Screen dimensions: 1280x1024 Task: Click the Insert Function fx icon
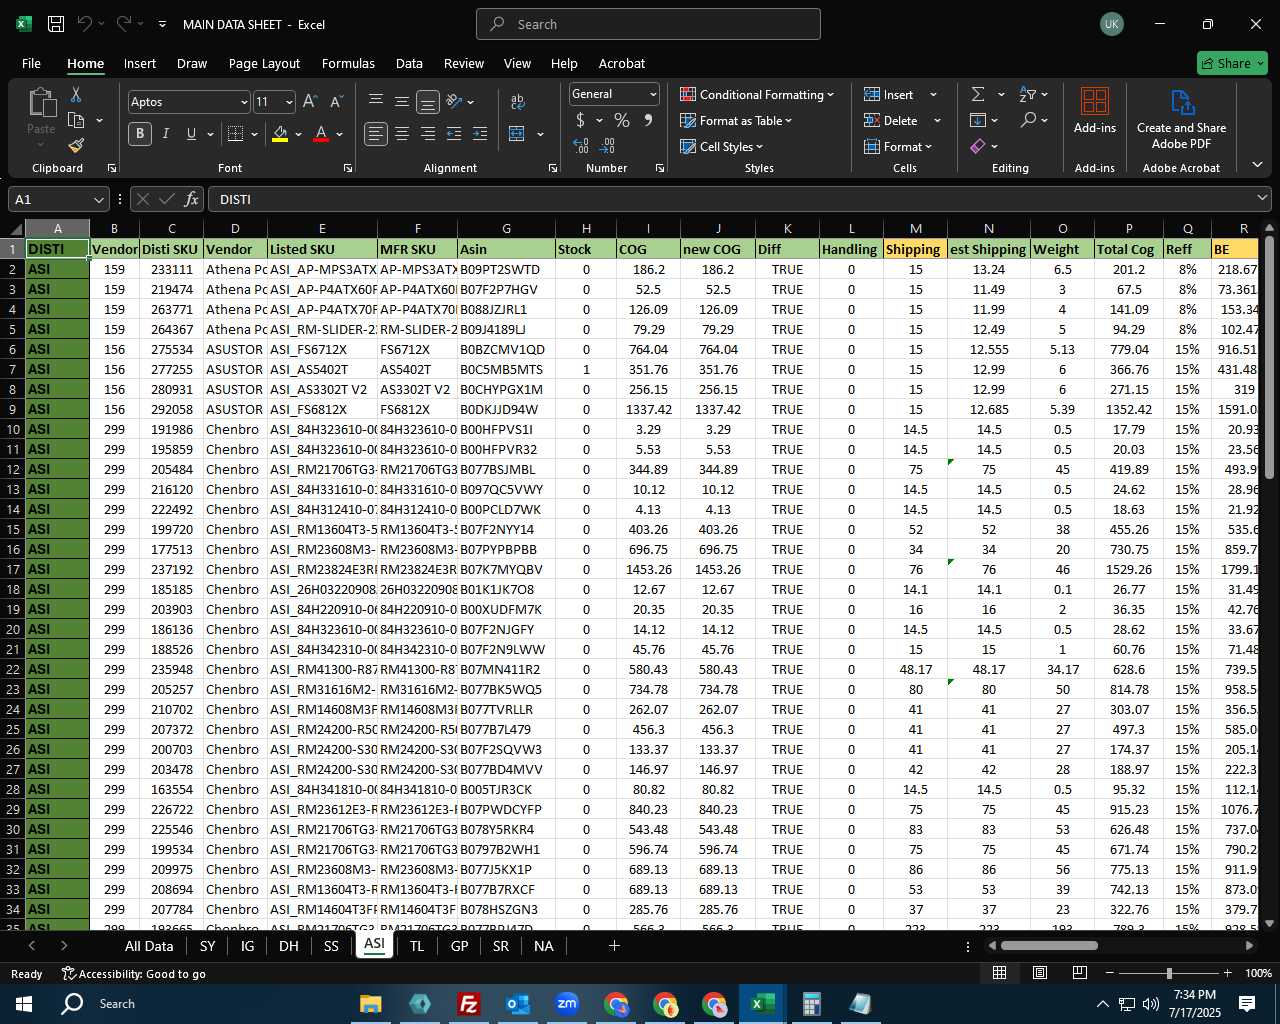(x=191, y=199)
